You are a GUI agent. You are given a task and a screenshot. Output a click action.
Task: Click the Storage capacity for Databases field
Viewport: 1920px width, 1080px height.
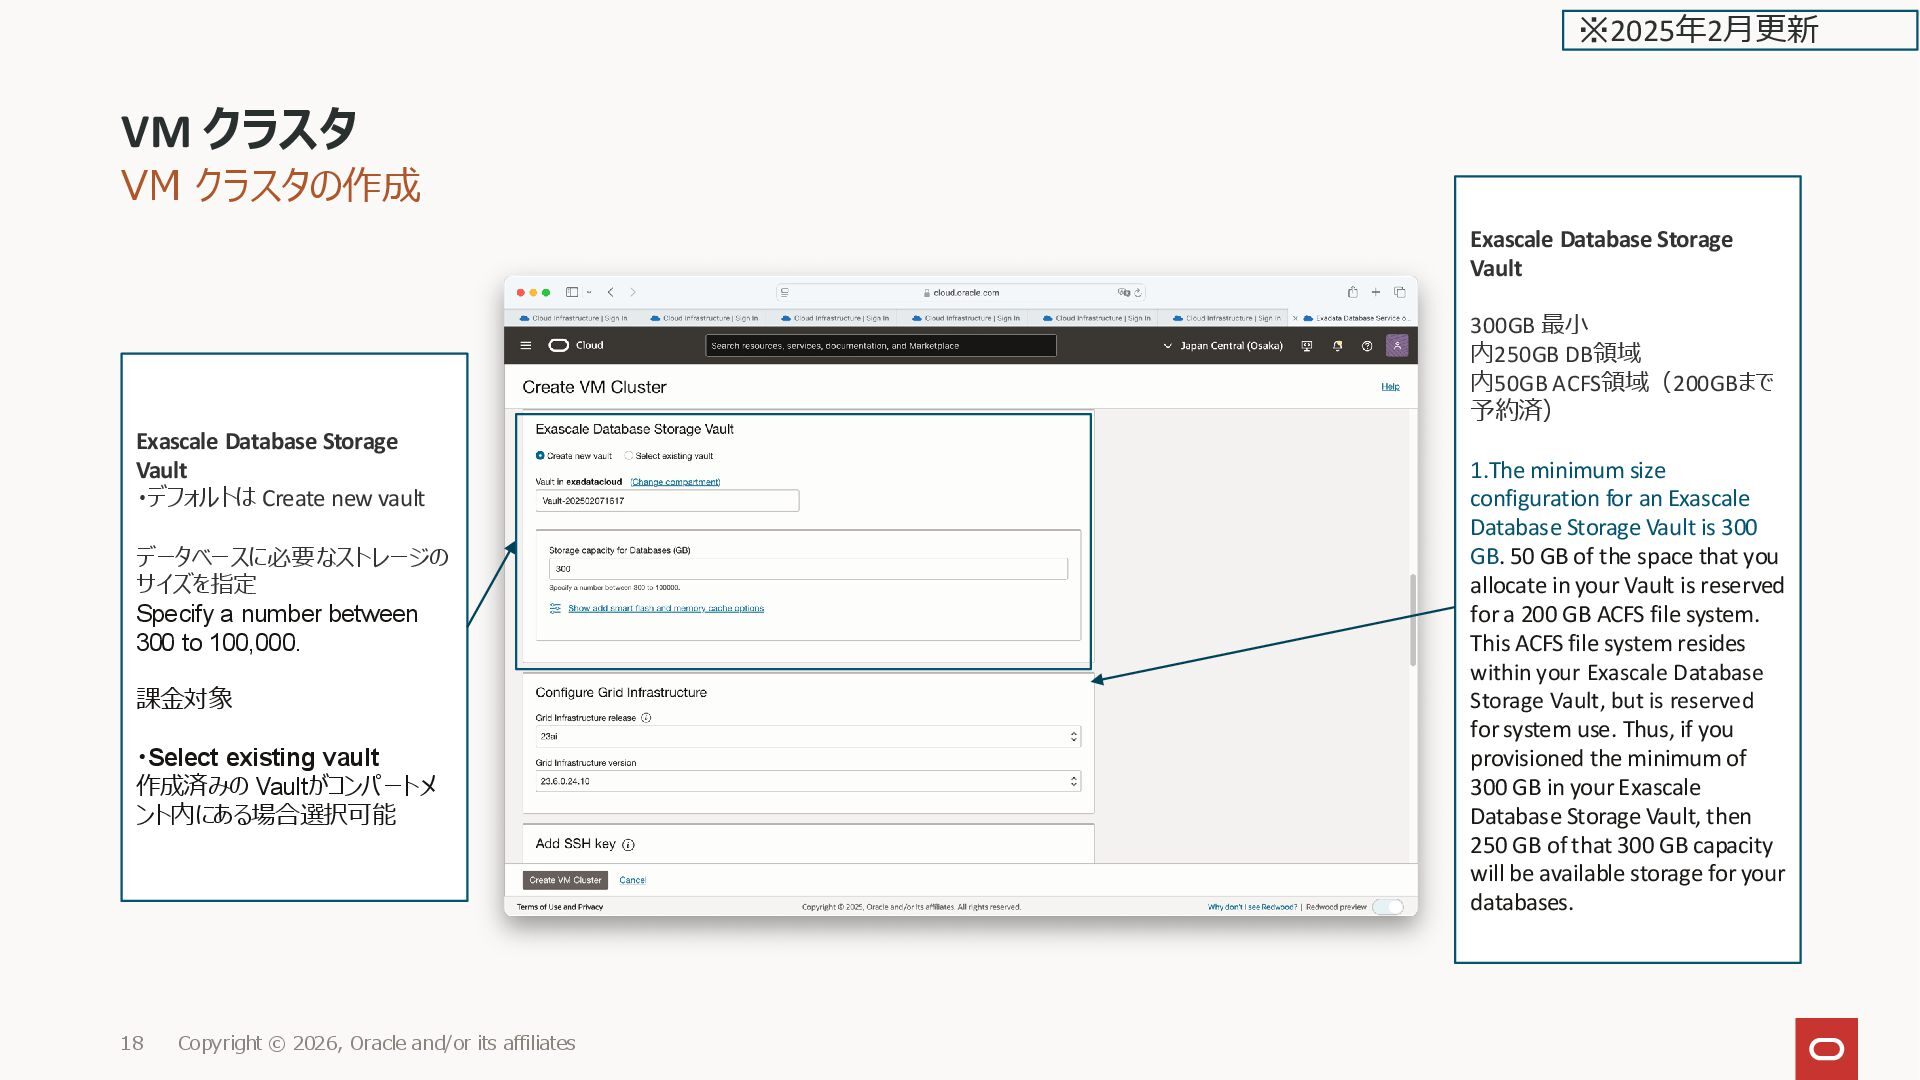point(807,569)
